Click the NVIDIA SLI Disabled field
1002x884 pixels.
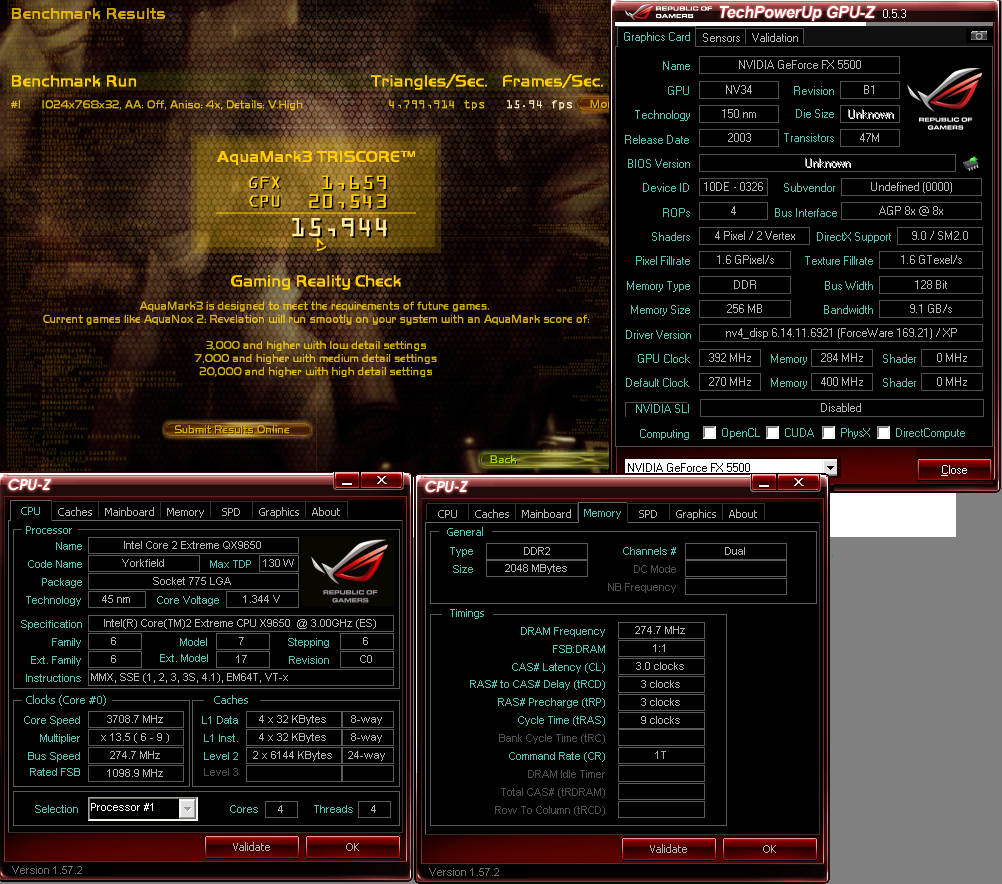pyautogui.click(x=841, y=408)
